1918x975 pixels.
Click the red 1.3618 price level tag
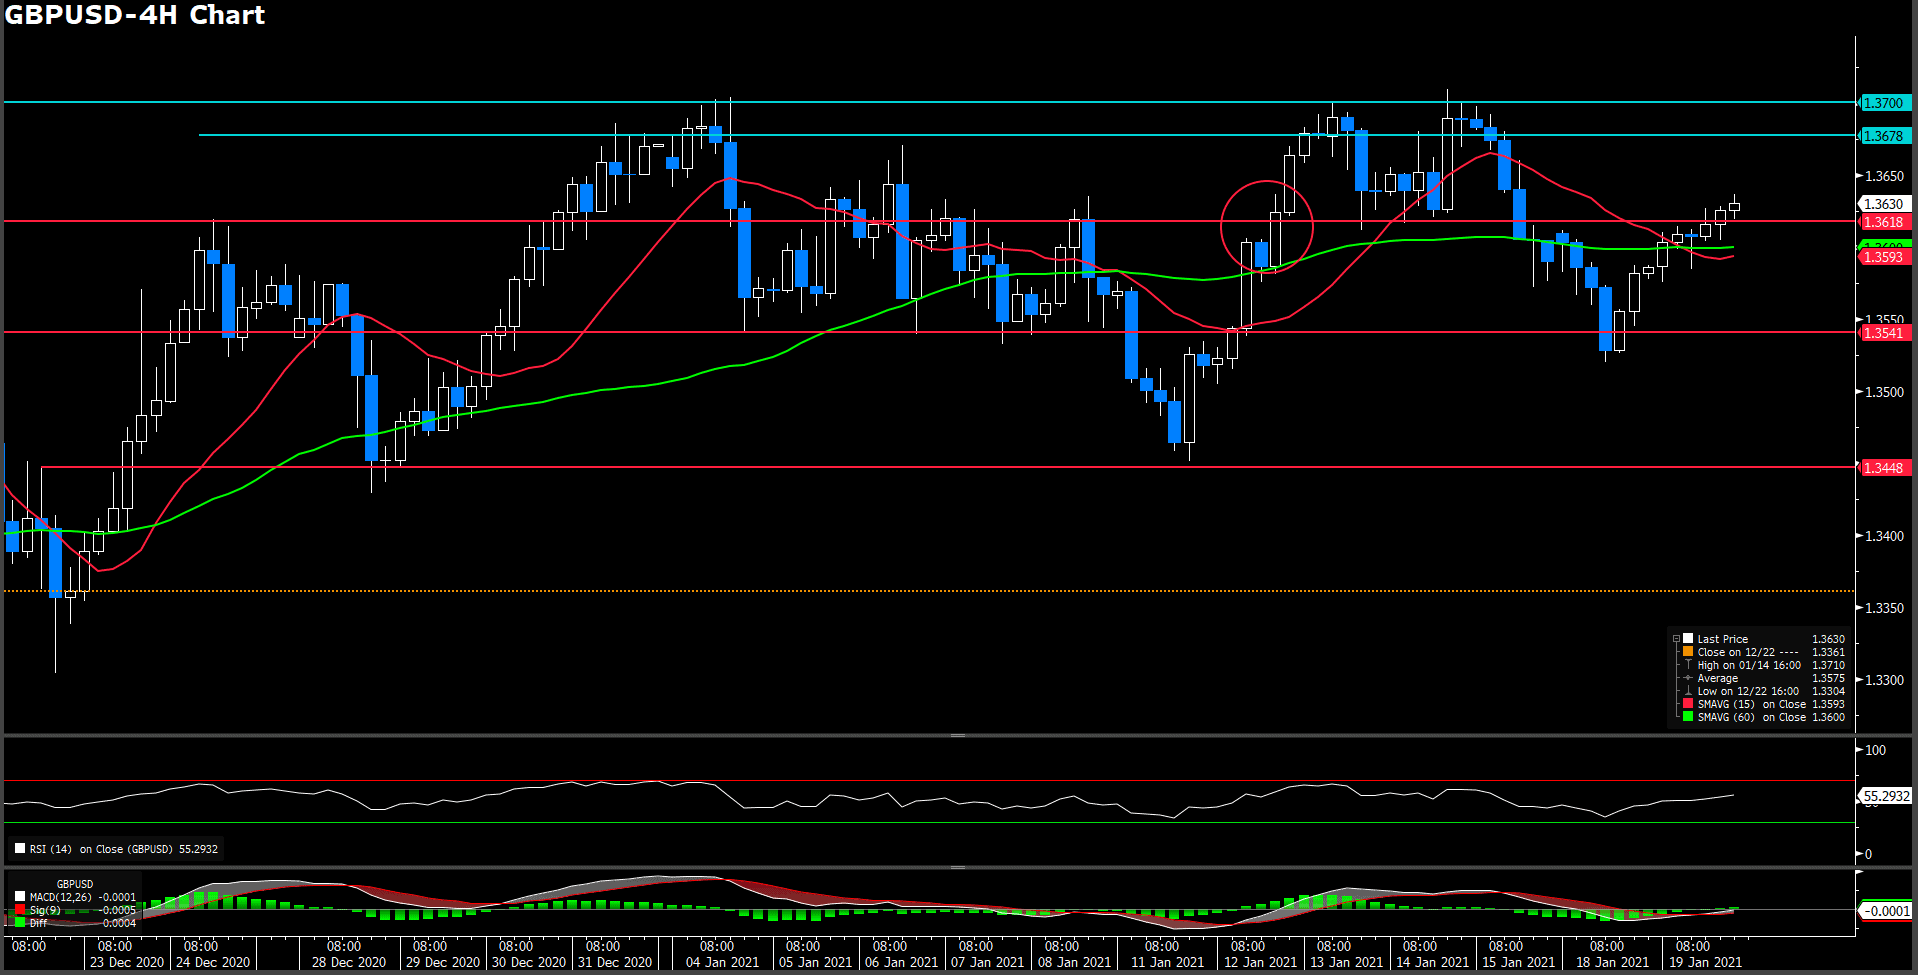(x=1885, y=222)
